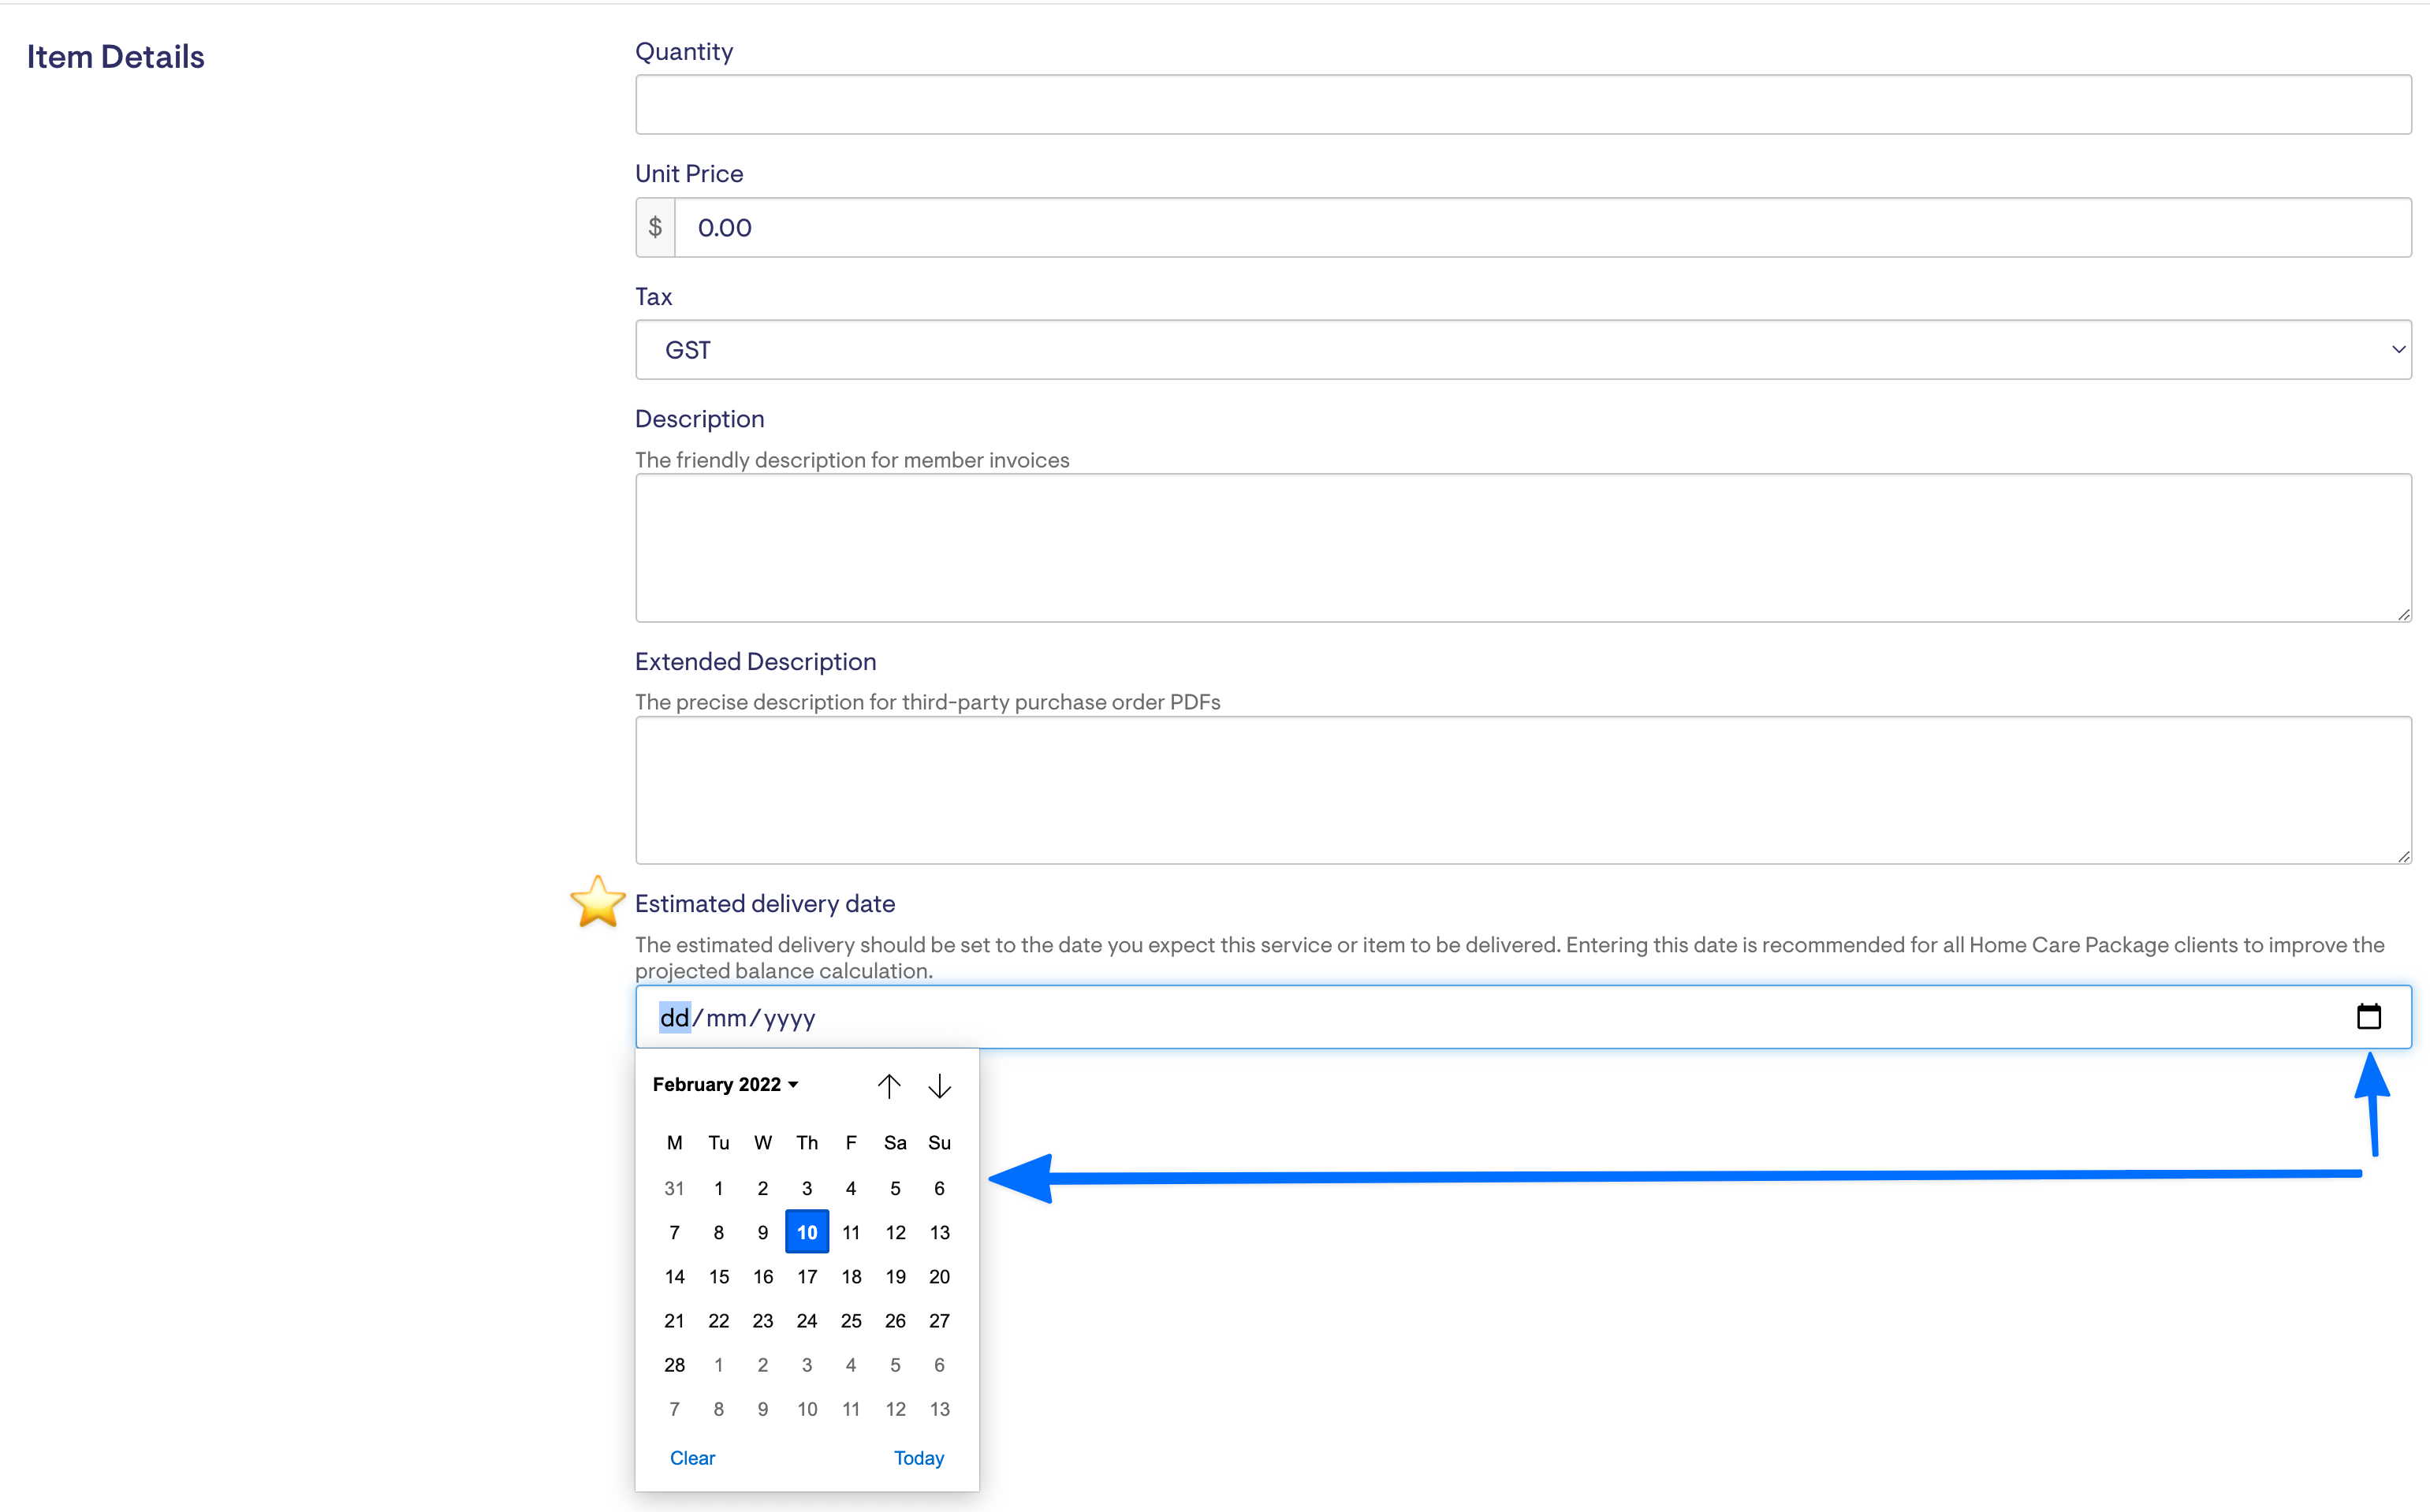Image resolution: width=2430 pixels, height=1512 pixels.
Task: Click the gold star beside delivery date
Action: 597,902
